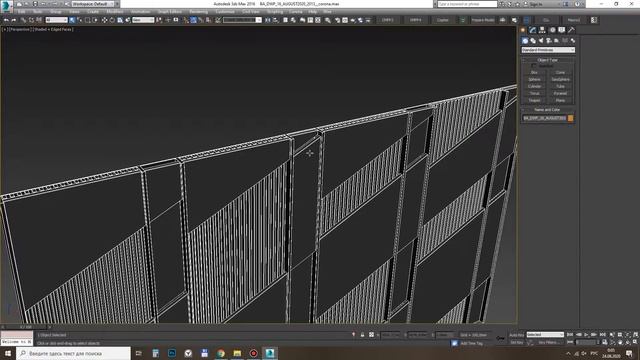640x360 pixels.
Task: Click the Redo arrow in main toolbar
Action: click(14, 20)
